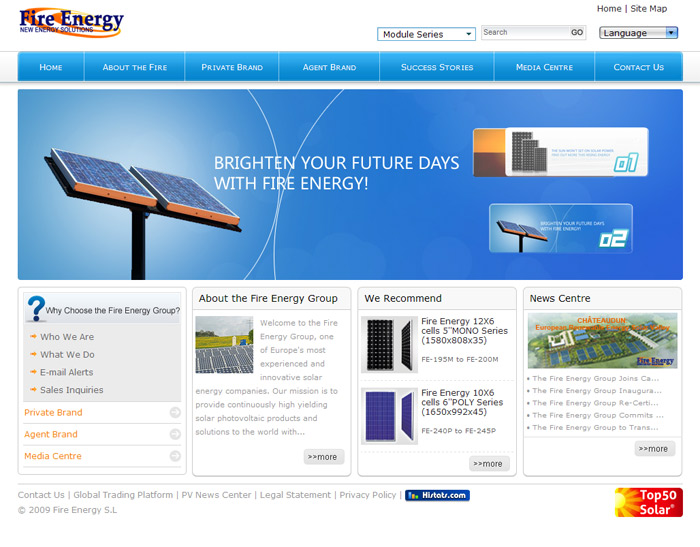
Task: Open the Module Series dropdown
Action: tap(426, 34)
